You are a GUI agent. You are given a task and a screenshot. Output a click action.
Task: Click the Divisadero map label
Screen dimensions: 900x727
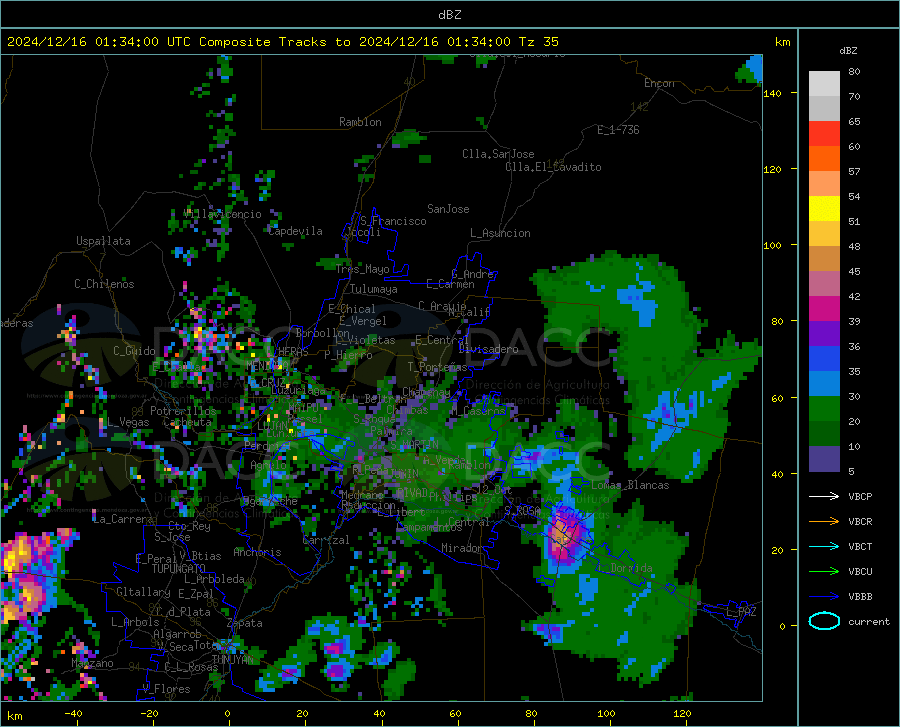(488, 349)
